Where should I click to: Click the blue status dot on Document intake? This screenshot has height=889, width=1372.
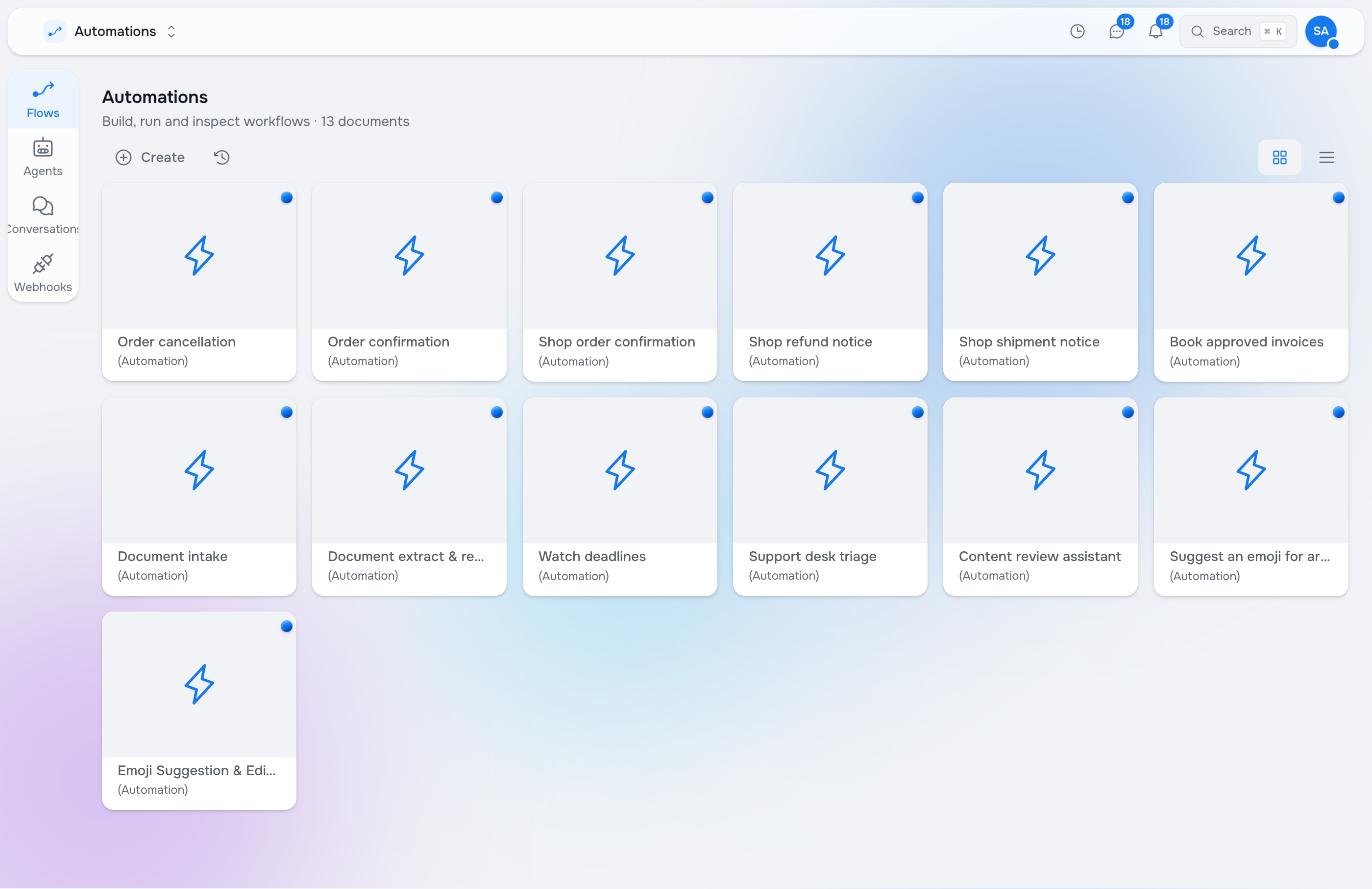pos(286,412)
